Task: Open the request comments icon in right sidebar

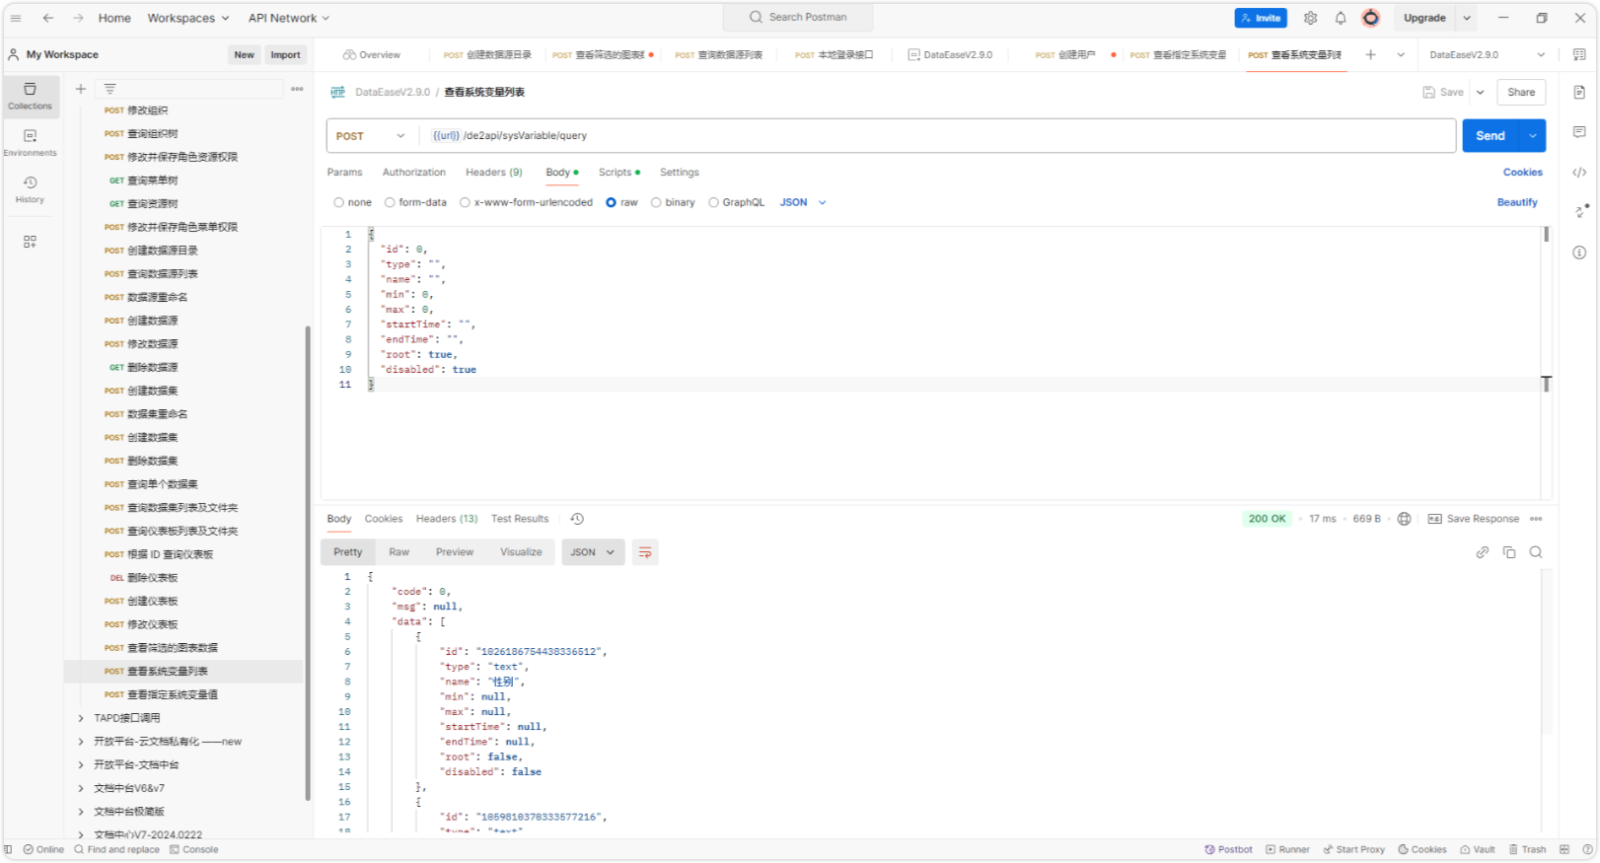Action: 1579,132
